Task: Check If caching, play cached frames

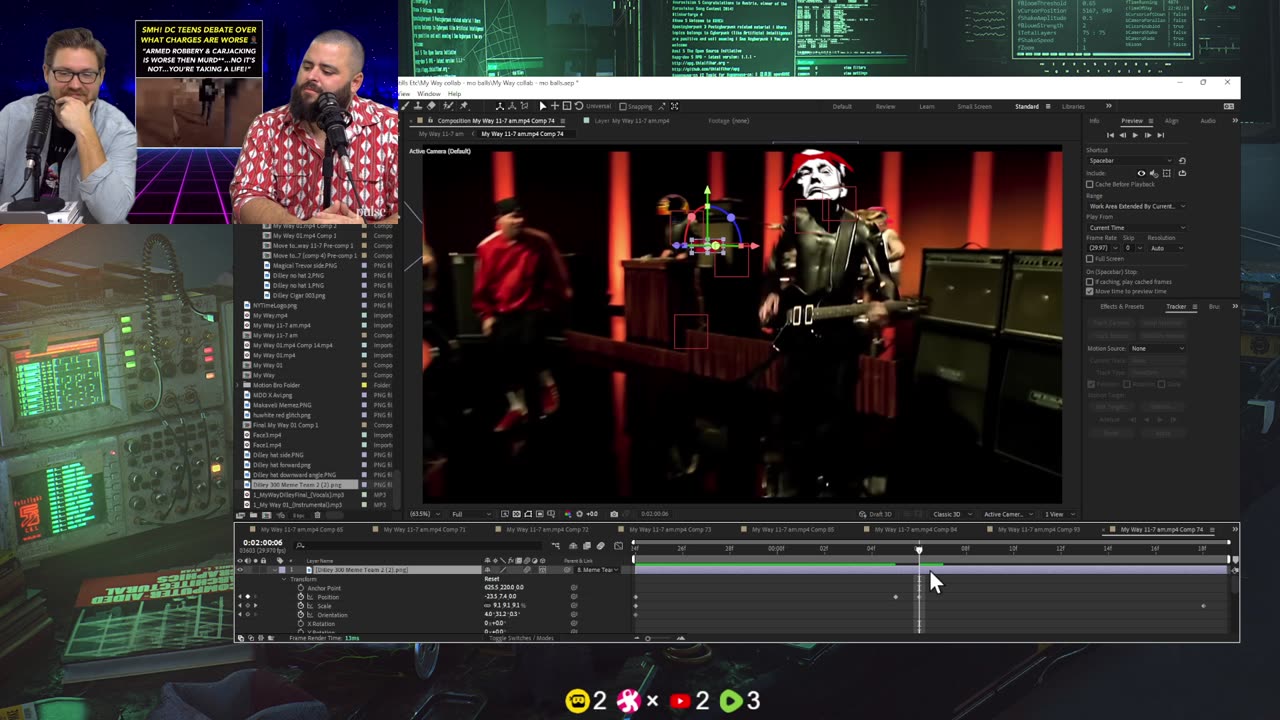Action: 1089,282
